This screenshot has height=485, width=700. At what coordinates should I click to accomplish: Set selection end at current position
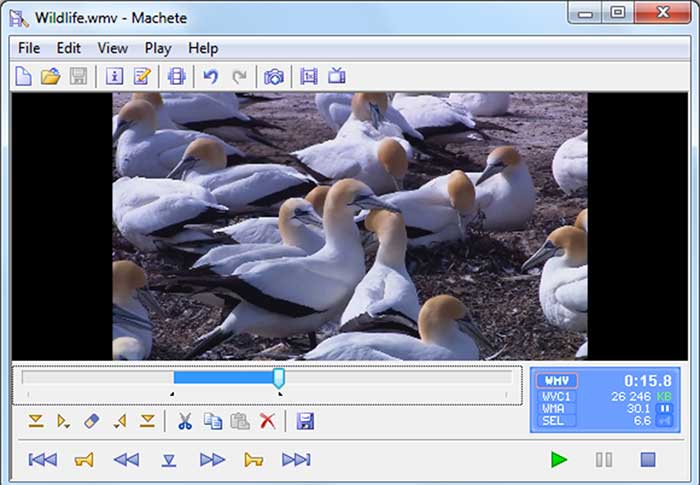[147, 421]
